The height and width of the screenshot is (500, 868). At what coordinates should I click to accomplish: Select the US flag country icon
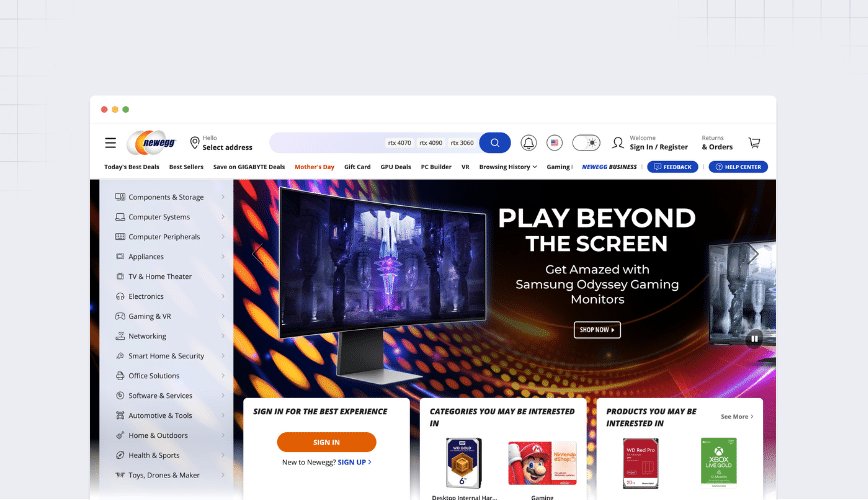[x=555, y=143]
